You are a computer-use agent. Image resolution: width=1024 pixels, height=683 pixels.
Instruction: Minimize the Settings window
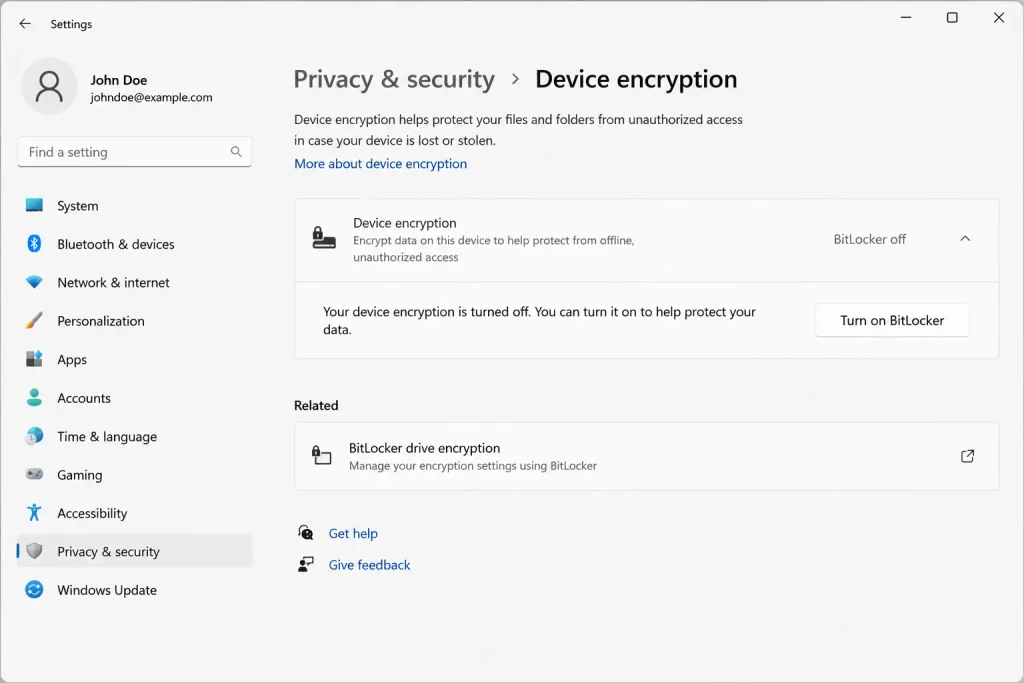[906, 18]
